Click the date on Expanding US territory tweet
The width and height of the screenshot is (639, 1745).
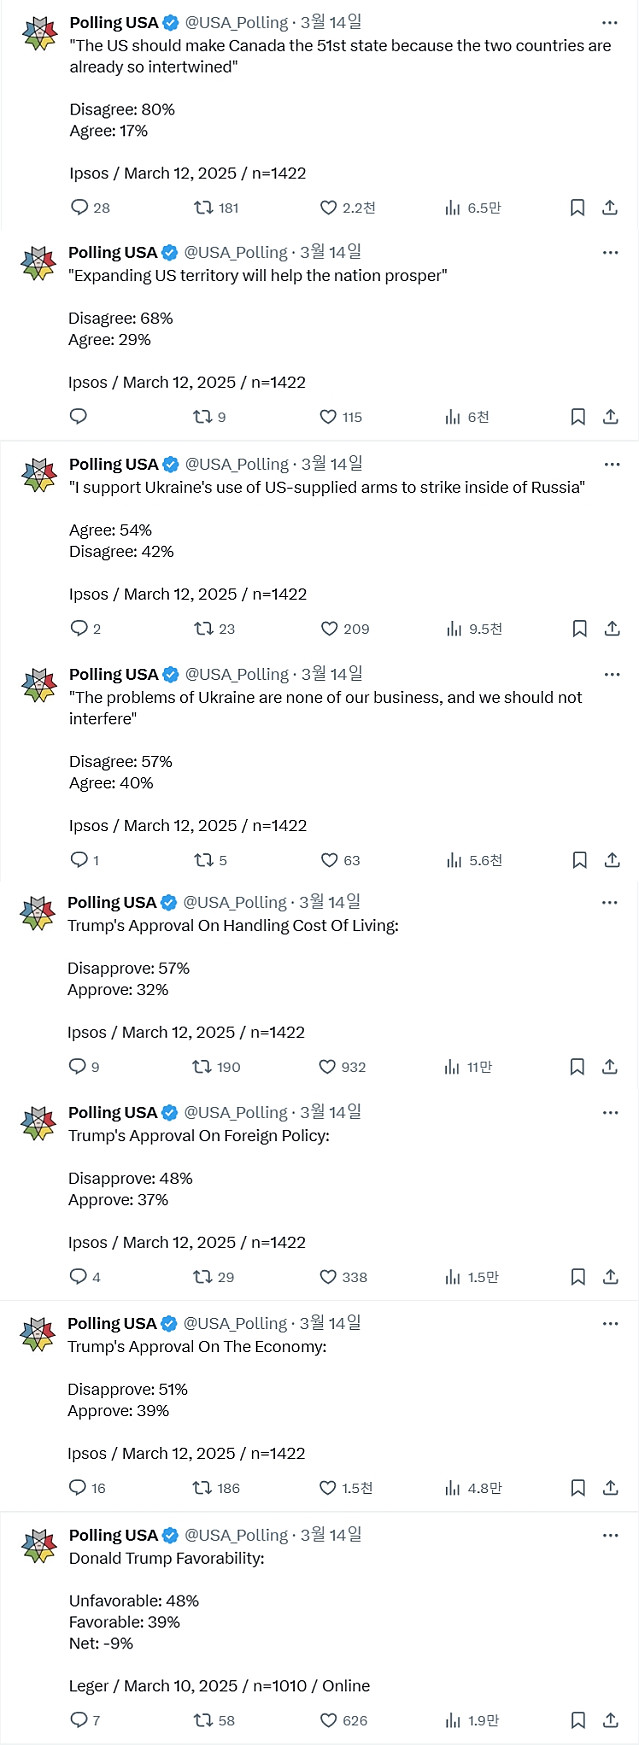331,252
